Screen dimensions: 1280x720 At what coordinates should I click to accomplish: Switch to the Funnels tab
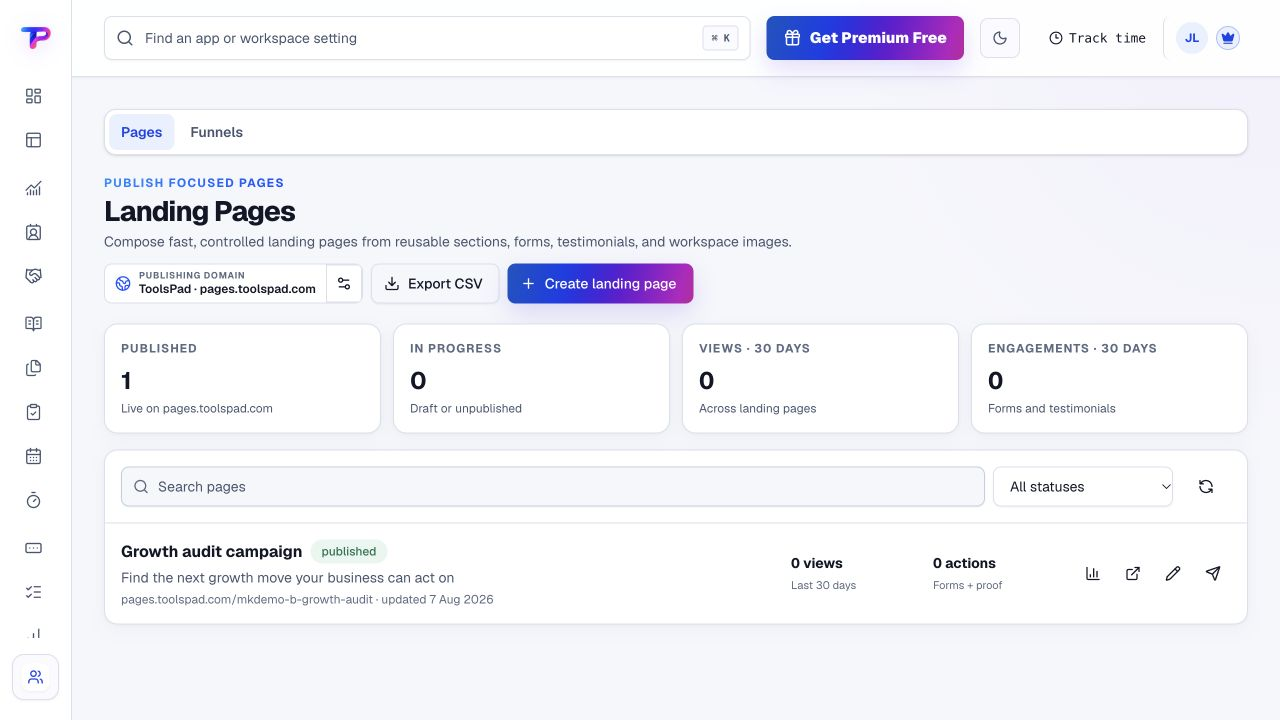[217, 132]
